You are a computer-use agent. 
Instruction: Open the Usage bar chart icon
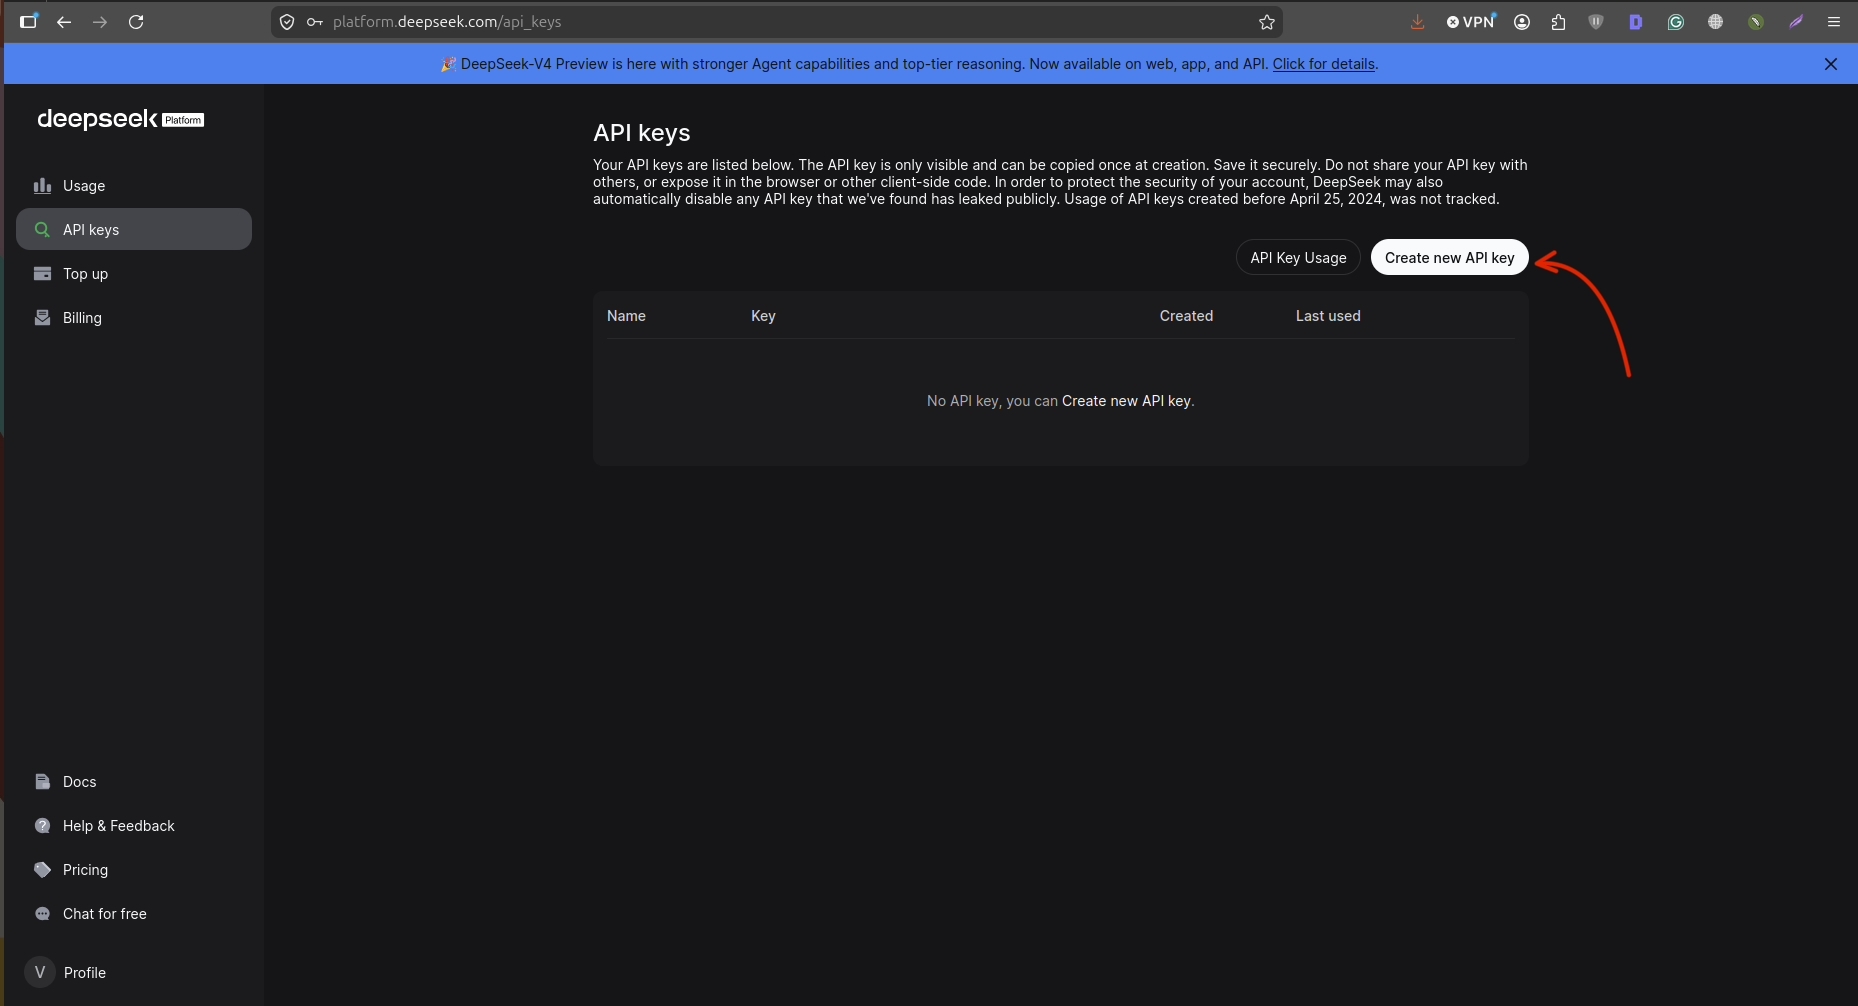point(42,186)
